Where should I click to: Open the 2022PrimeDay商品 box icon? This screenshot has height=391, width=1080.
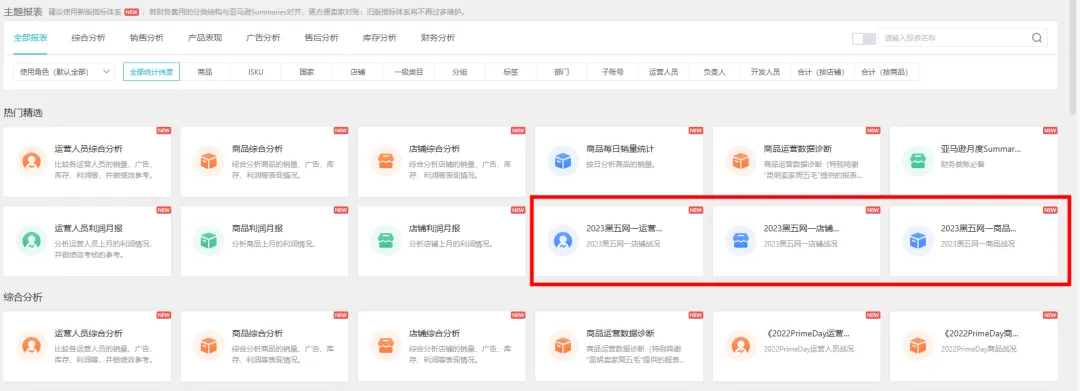917,346
